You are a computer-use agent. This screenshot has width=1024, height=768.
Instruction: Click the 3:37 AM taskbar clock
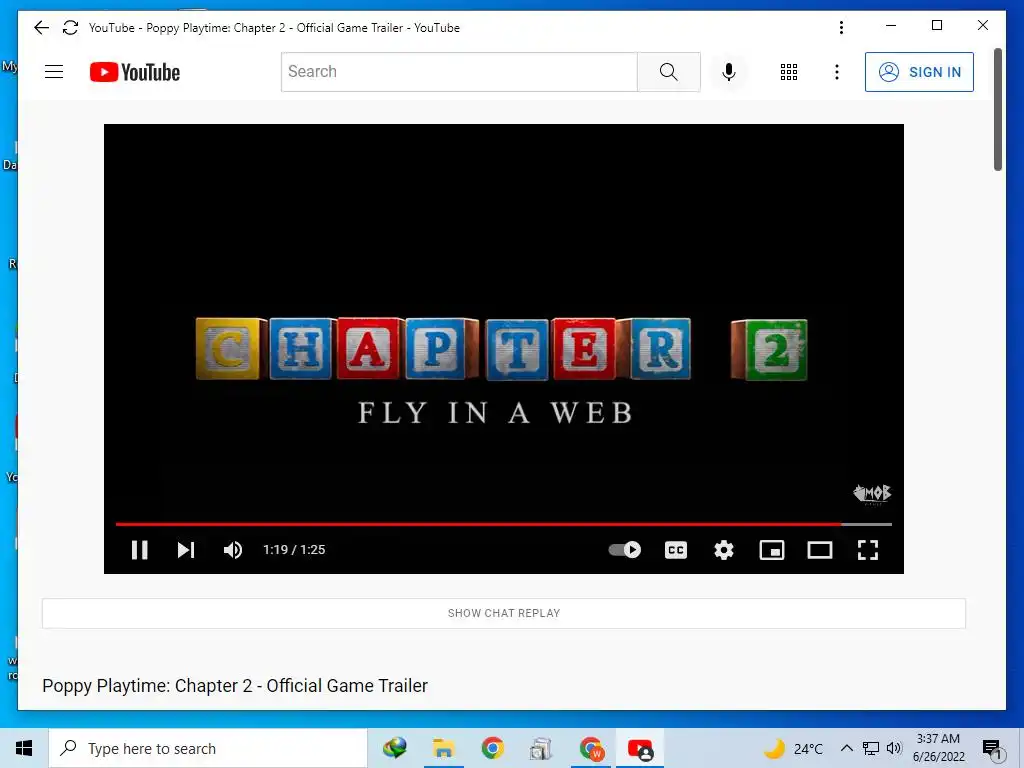tap(938, 748)
